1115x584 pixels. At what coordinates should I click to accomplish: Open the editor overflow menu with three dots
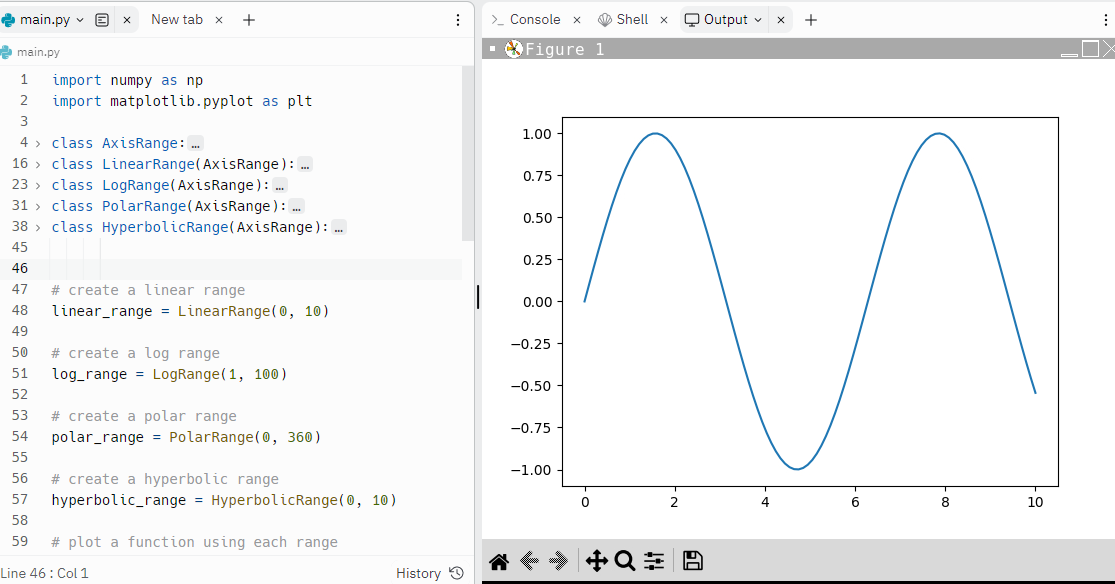pyautogui.click(x=458, y=19)
